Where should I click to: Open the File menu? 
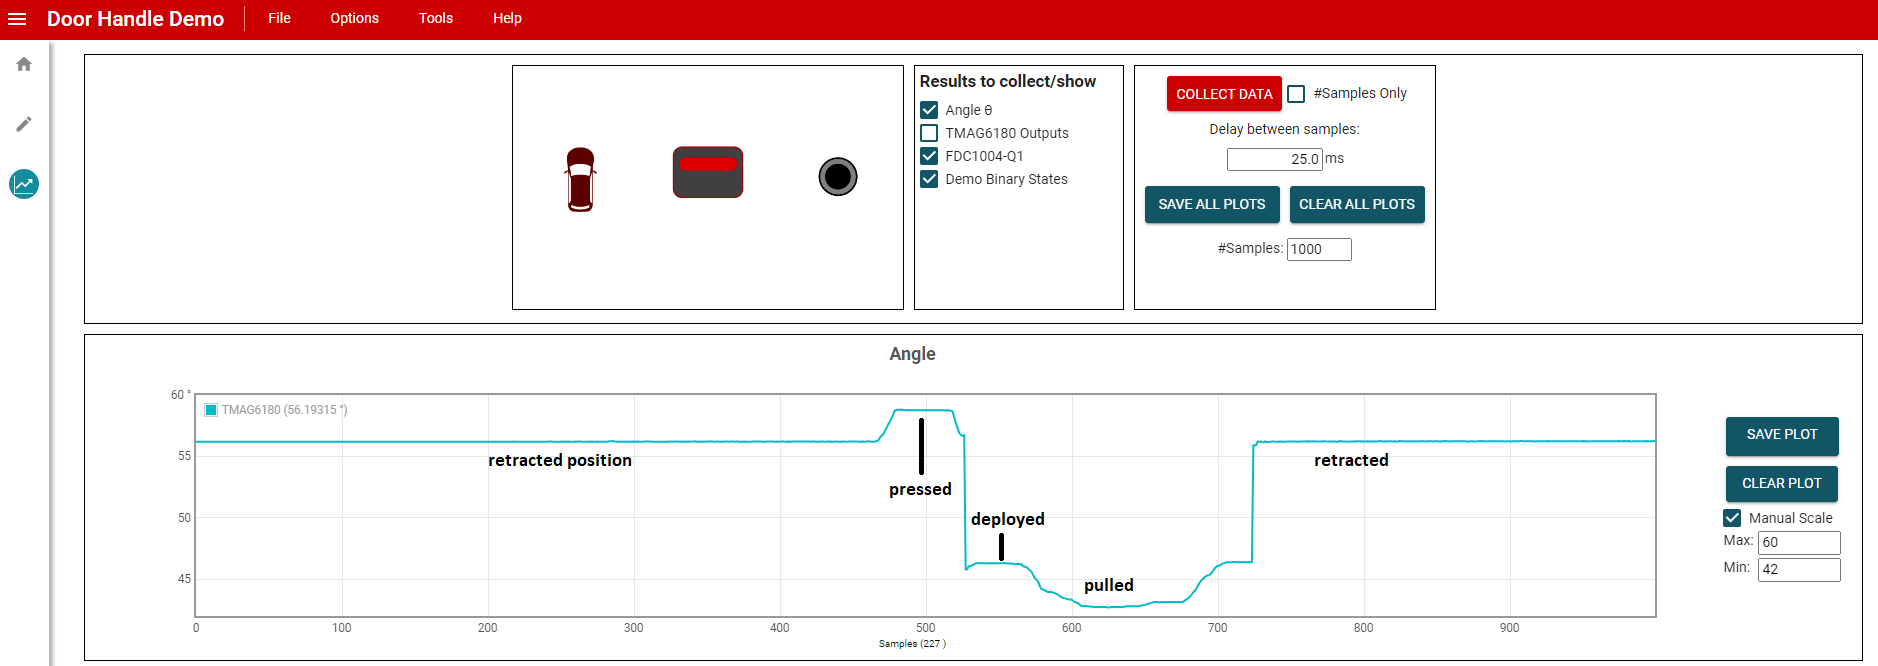pyautogui.click(x=279, y=18)
